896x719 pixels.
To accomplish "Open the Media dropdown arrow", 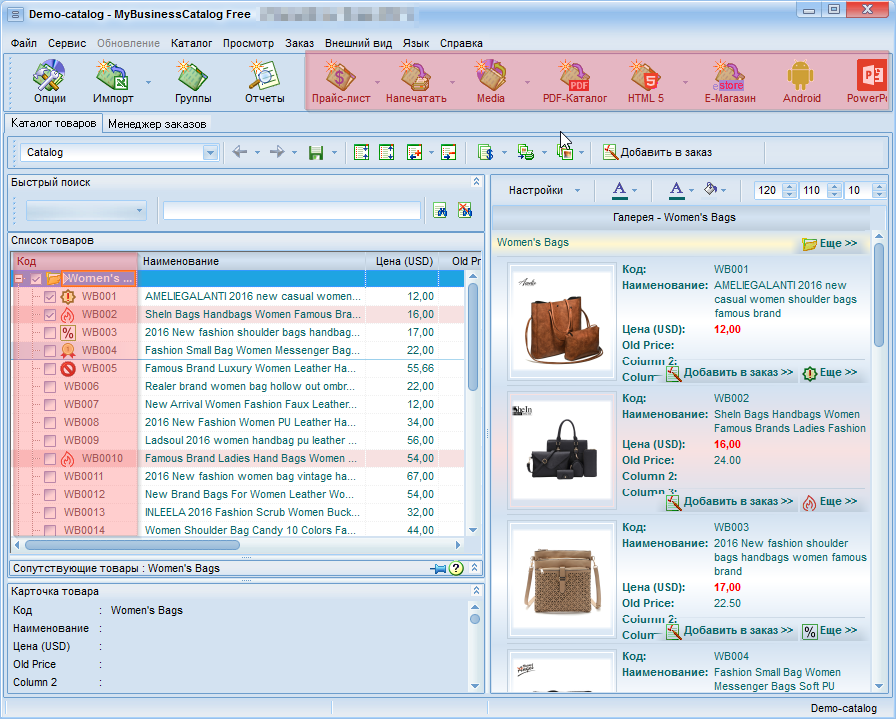I will 527,82.
